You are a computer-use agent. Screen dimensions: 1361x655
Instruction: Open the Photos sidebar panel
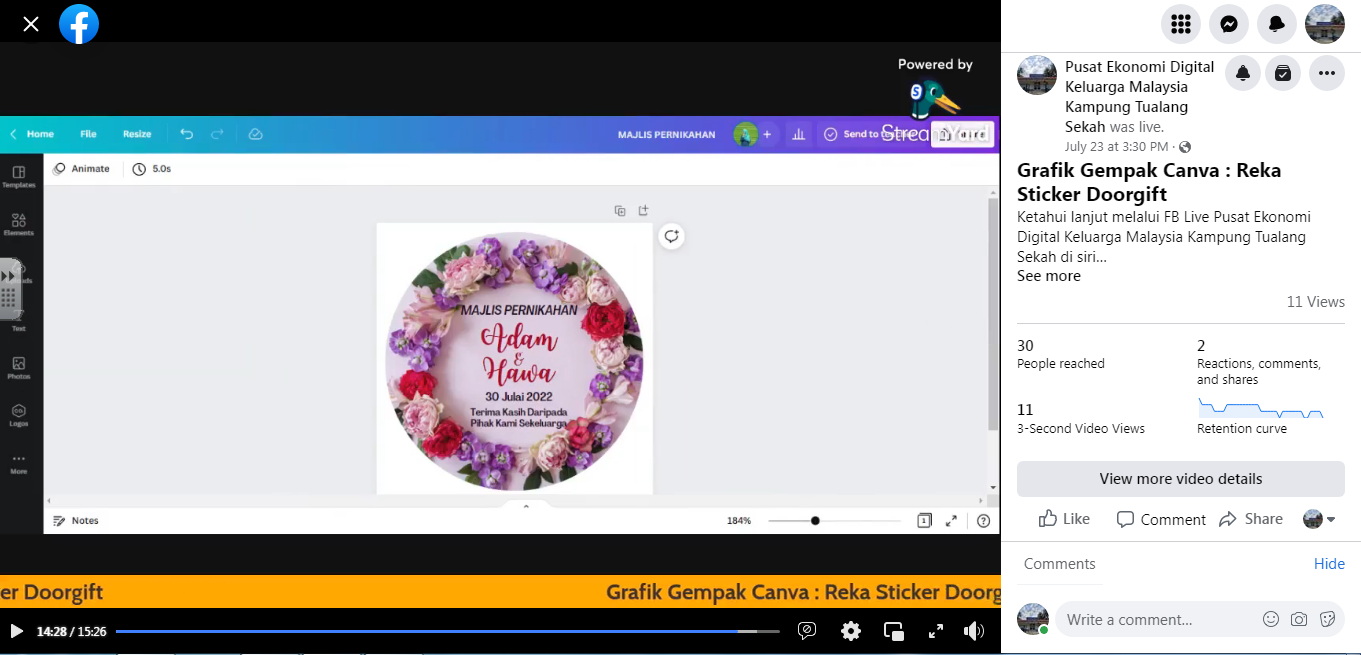coord(18,368)
